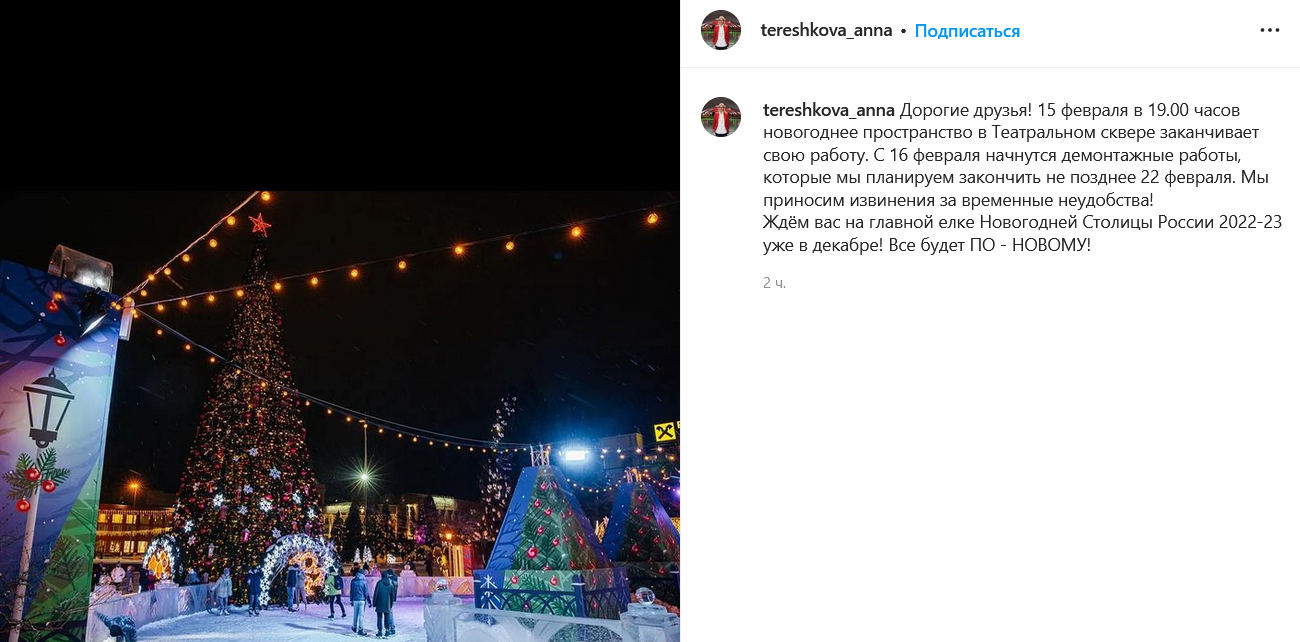
Task: Click the profile avatar in the post header
Action: (721, 30)
